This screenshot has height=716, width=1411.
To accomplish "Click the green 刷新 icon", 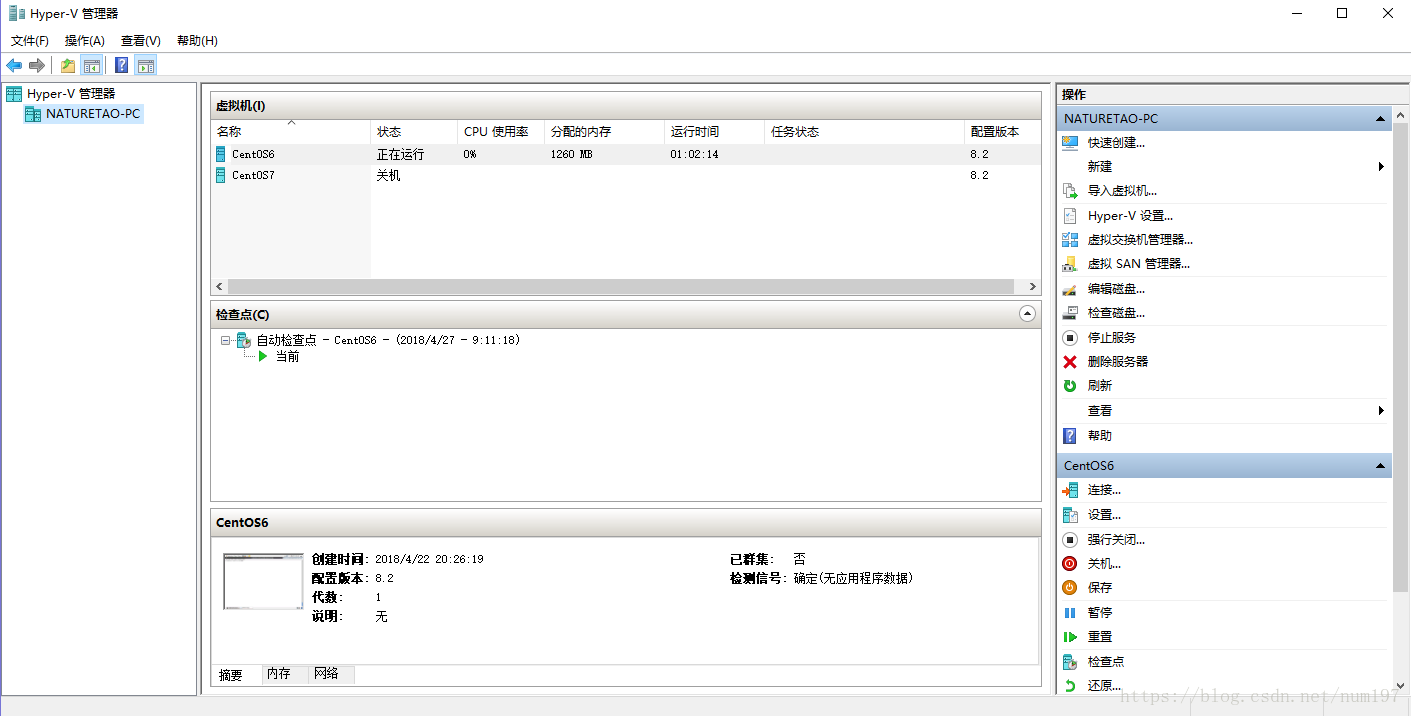I will tap(1070, 386).
